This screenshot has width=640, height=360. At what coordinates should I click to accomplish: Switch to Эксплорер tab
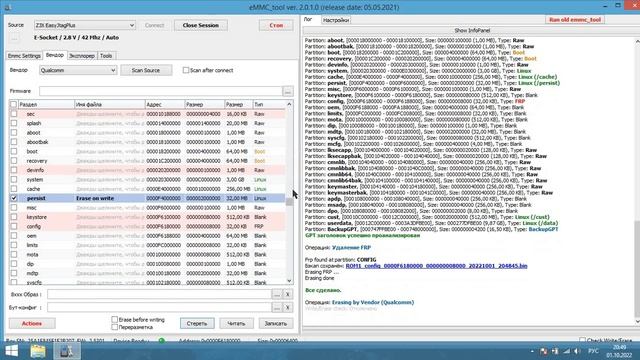click(x=82, y=56)
